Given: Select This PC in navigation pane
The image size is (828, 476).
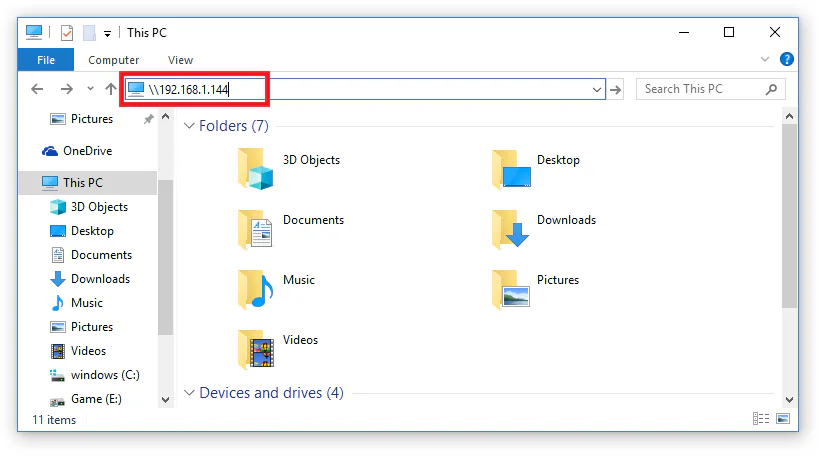Looking at the screenshot, I should click(x=88, y=183).
